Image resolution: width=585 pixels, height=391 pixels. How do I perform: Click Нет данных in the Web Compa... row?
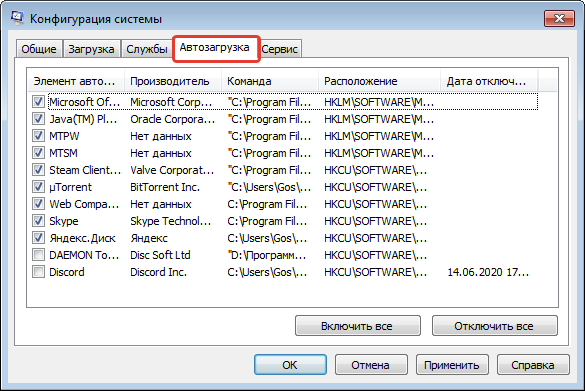pyautogui.click(x=160, y=204)
